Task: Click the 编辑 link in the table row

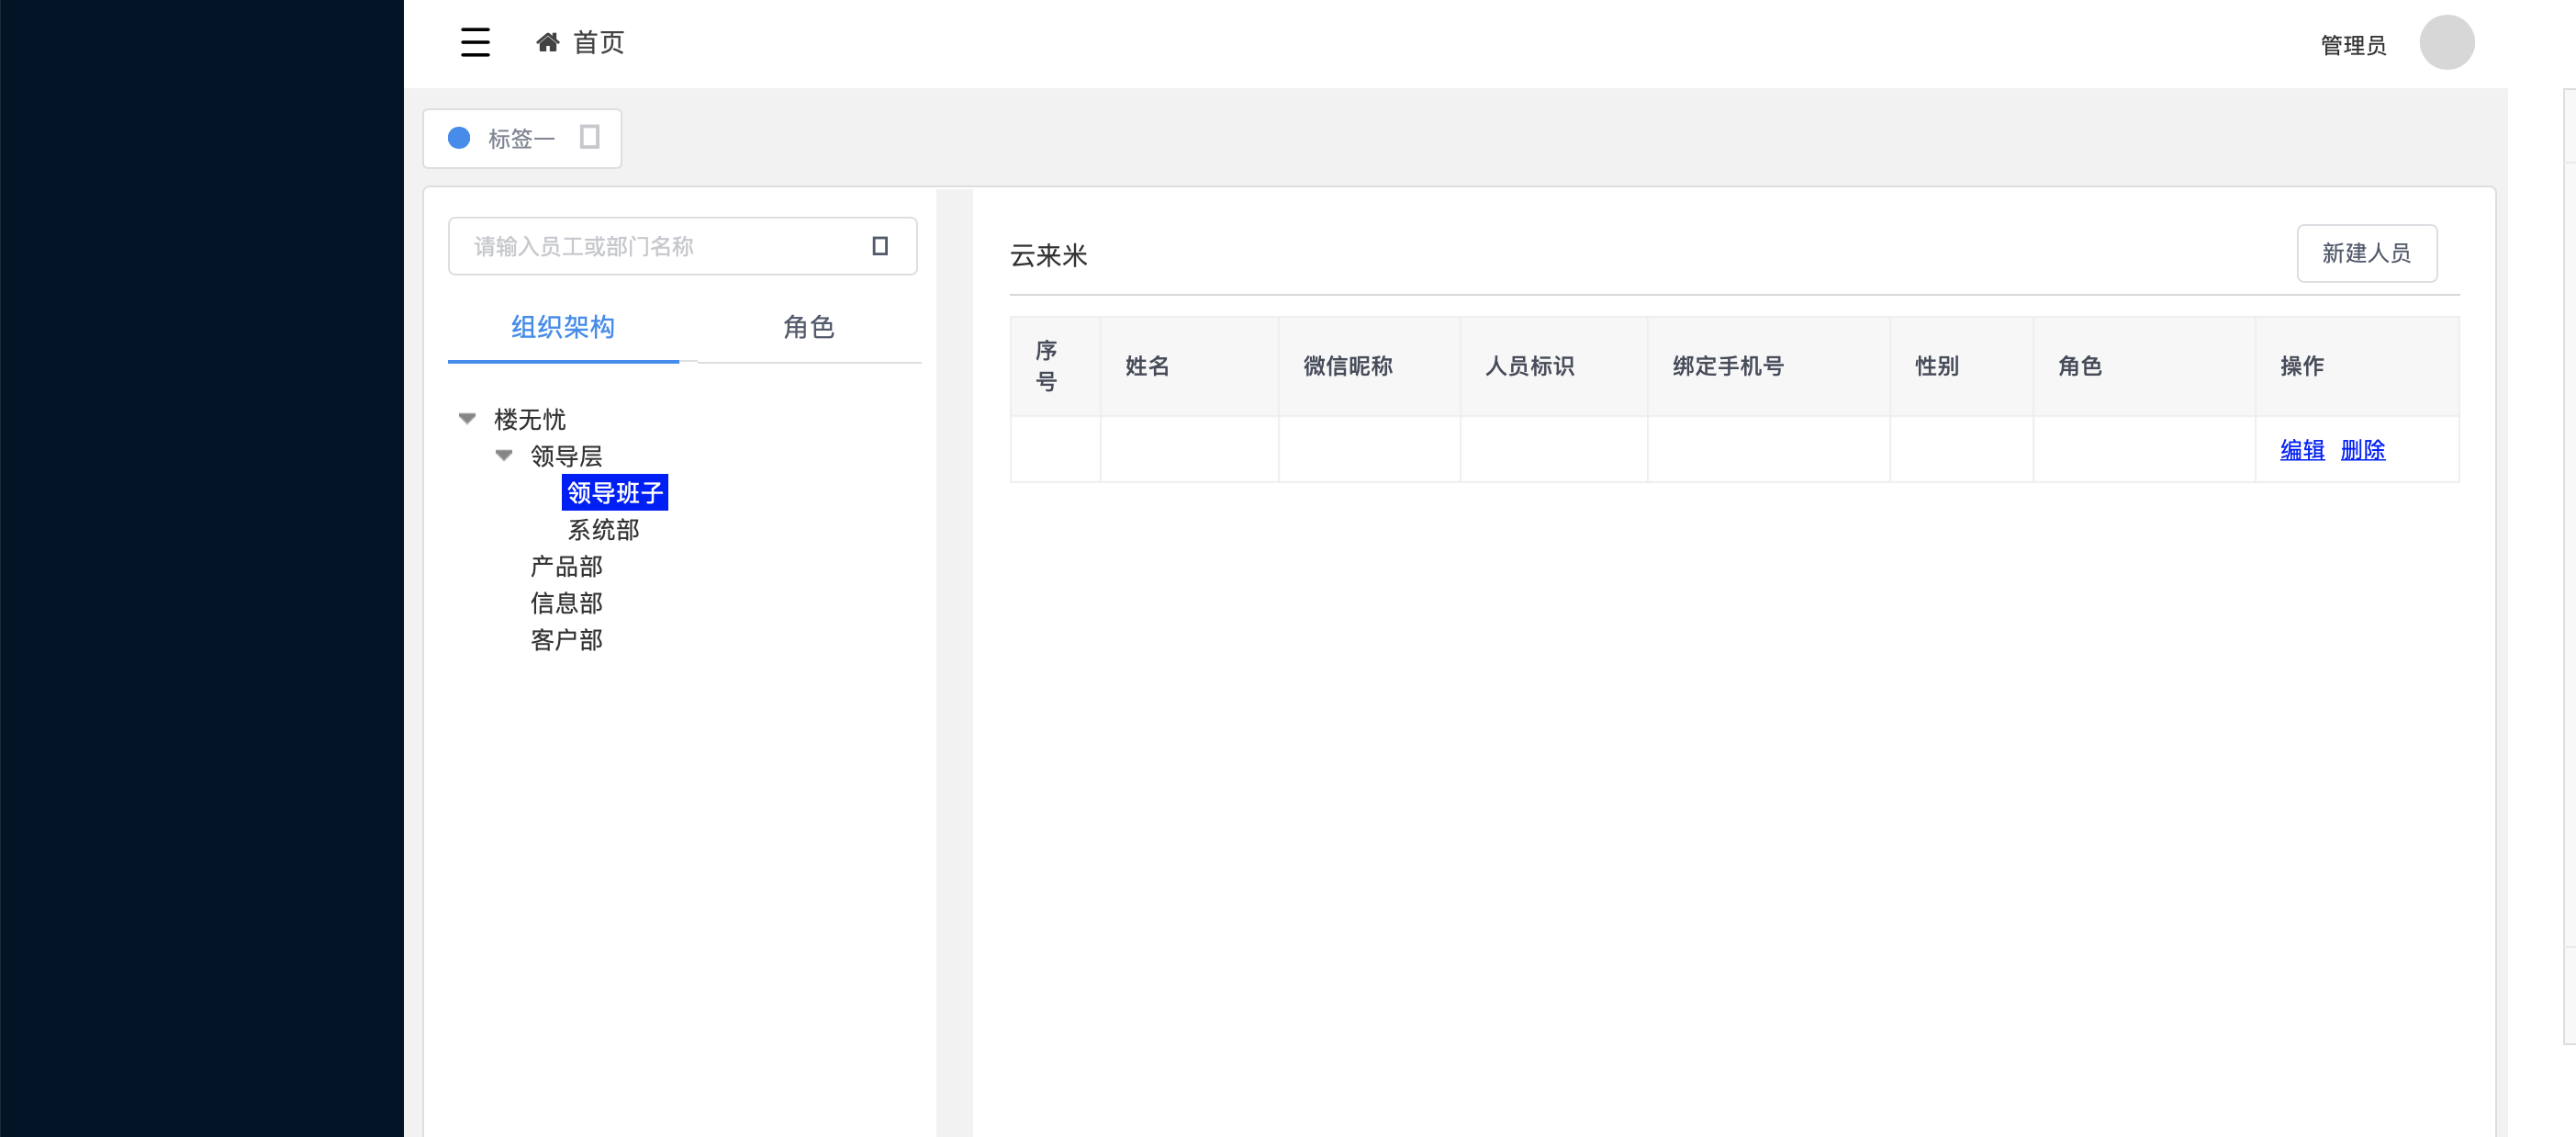Action: (2302, 450)
